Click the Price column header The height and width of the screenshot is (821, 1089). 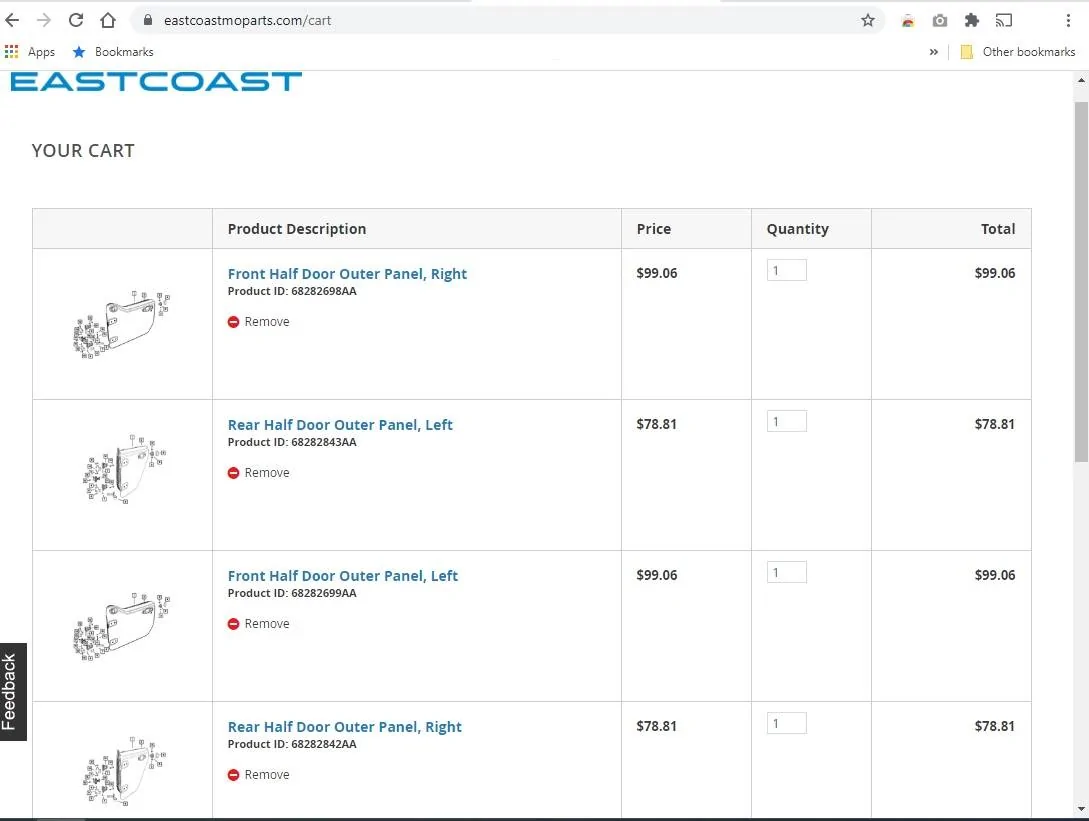coord(654,229)
